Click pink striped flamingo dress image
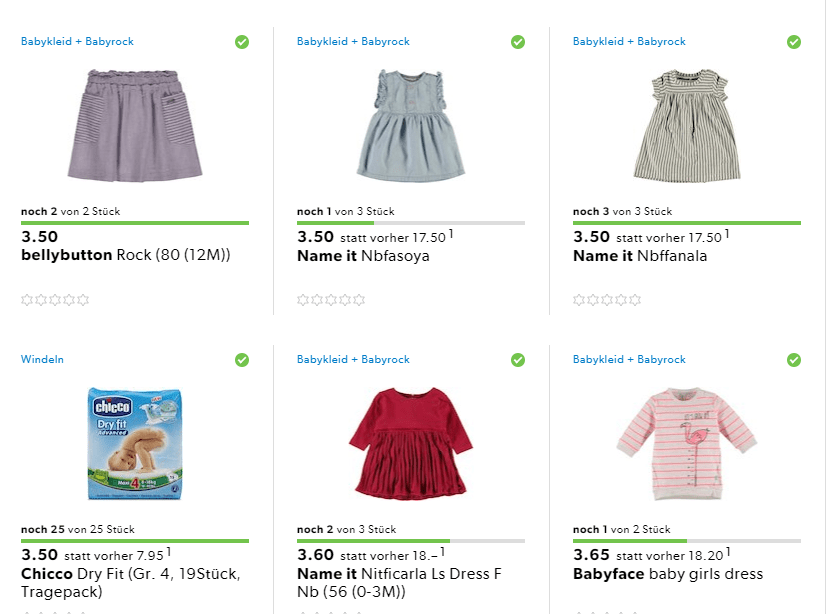This screenshot has width=831, height=614. pos(686,443)
